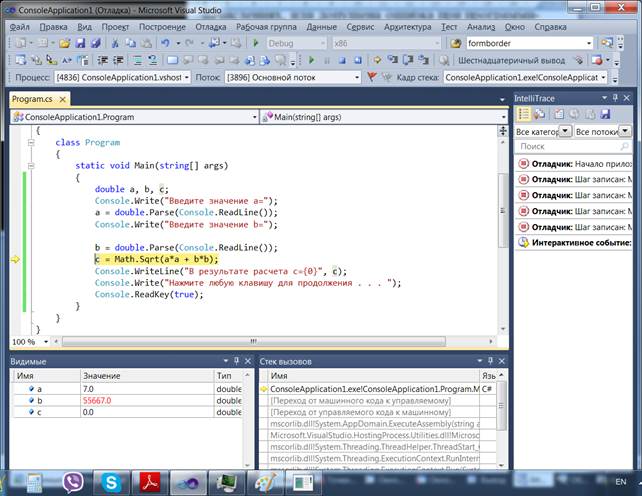
Task: Click the Visual Studio taskbar icon
Action: tap(190, 481)
